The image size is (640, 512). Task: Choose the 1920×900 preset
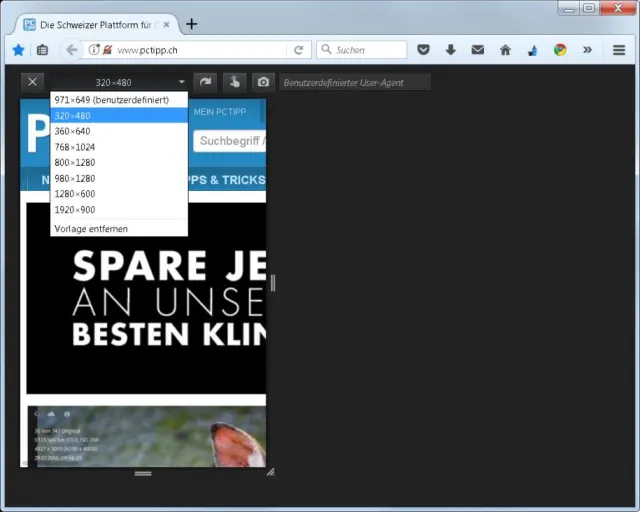click(x=75, y=210)
